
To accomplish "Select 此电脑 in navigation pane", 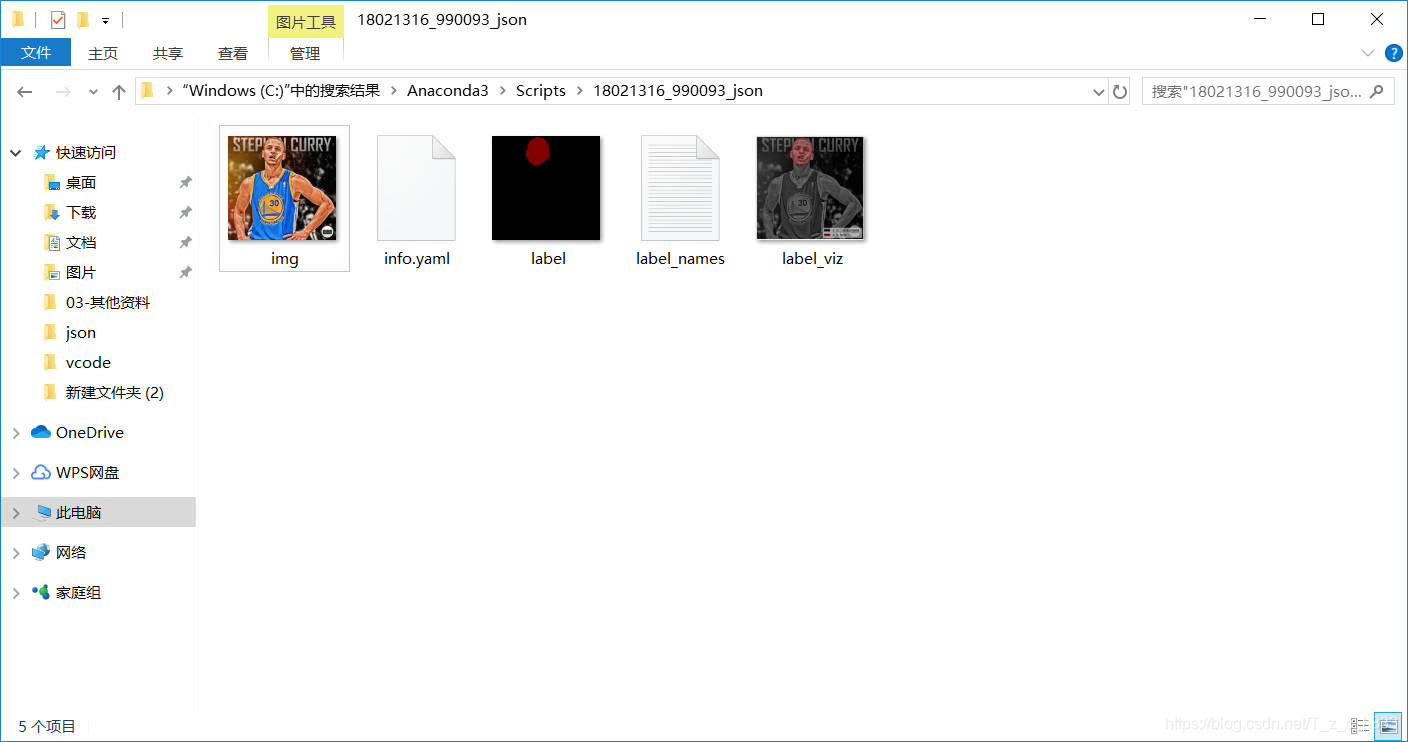I will [78, 513].
